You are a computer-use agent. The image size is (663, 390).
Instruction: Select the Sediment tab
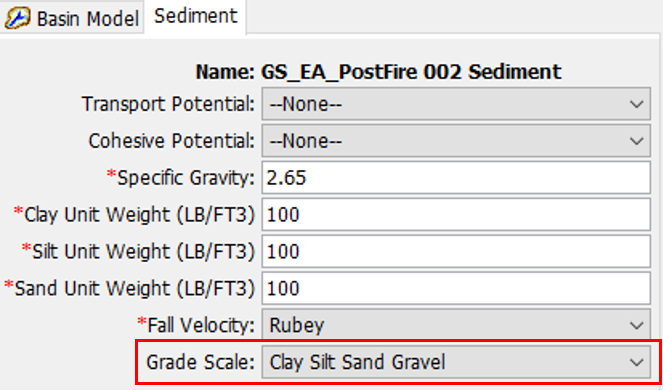195,16
